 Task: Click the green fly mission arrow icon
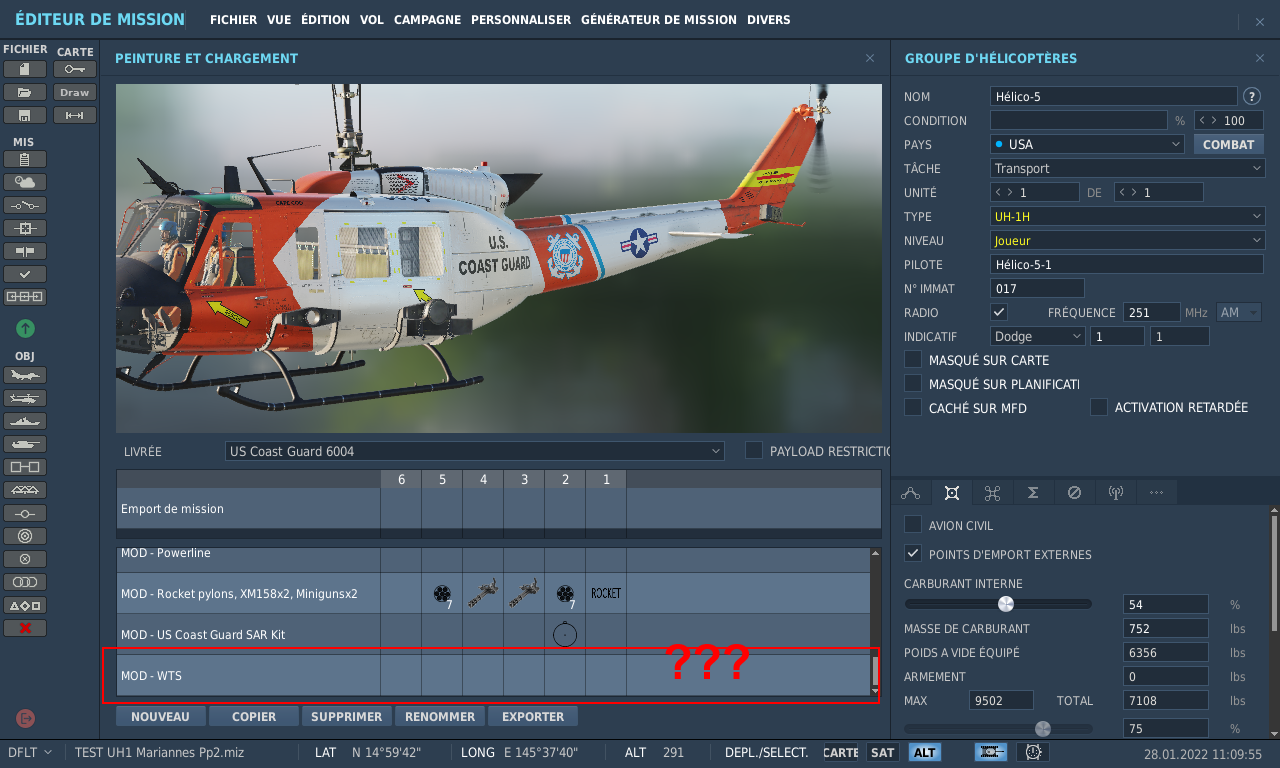(x=25, y=328)
